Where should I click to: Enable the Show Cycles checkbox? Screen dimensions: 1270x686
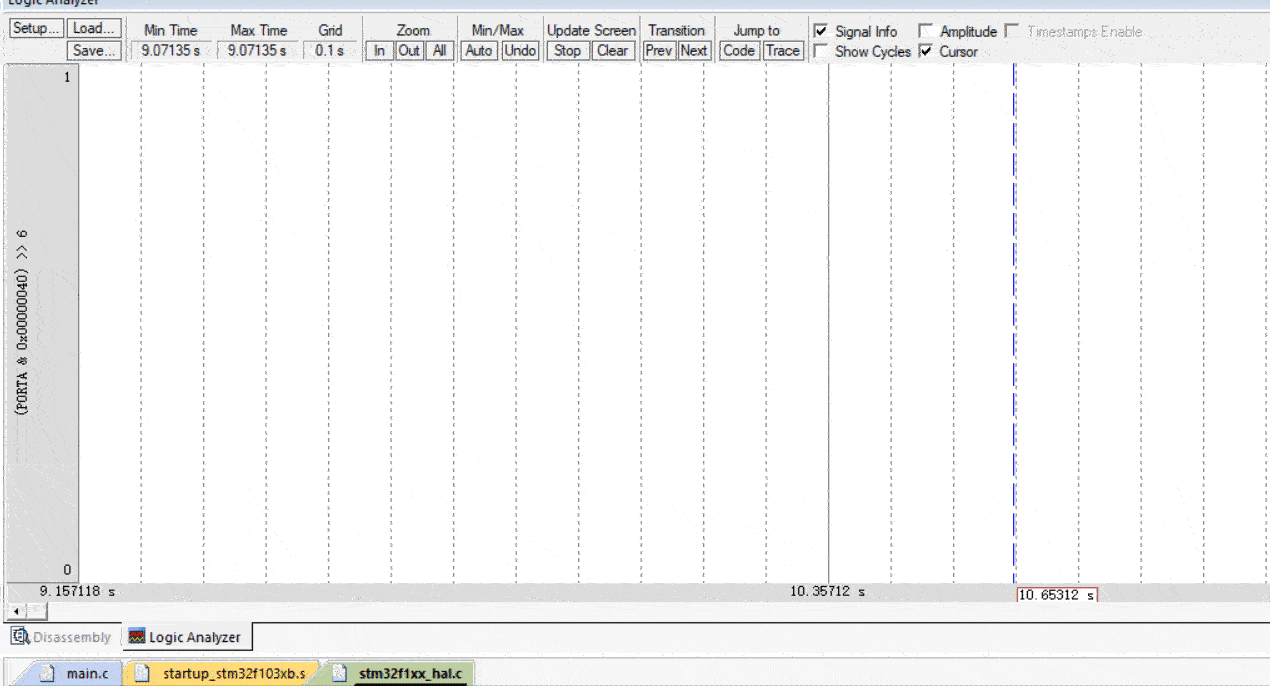821,51
